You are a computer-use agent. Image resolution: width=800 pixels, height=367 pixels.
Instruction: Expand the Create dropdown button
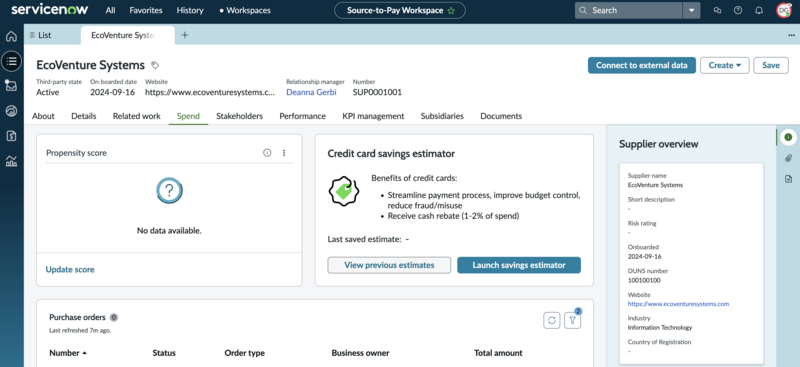tap(724, 65)
